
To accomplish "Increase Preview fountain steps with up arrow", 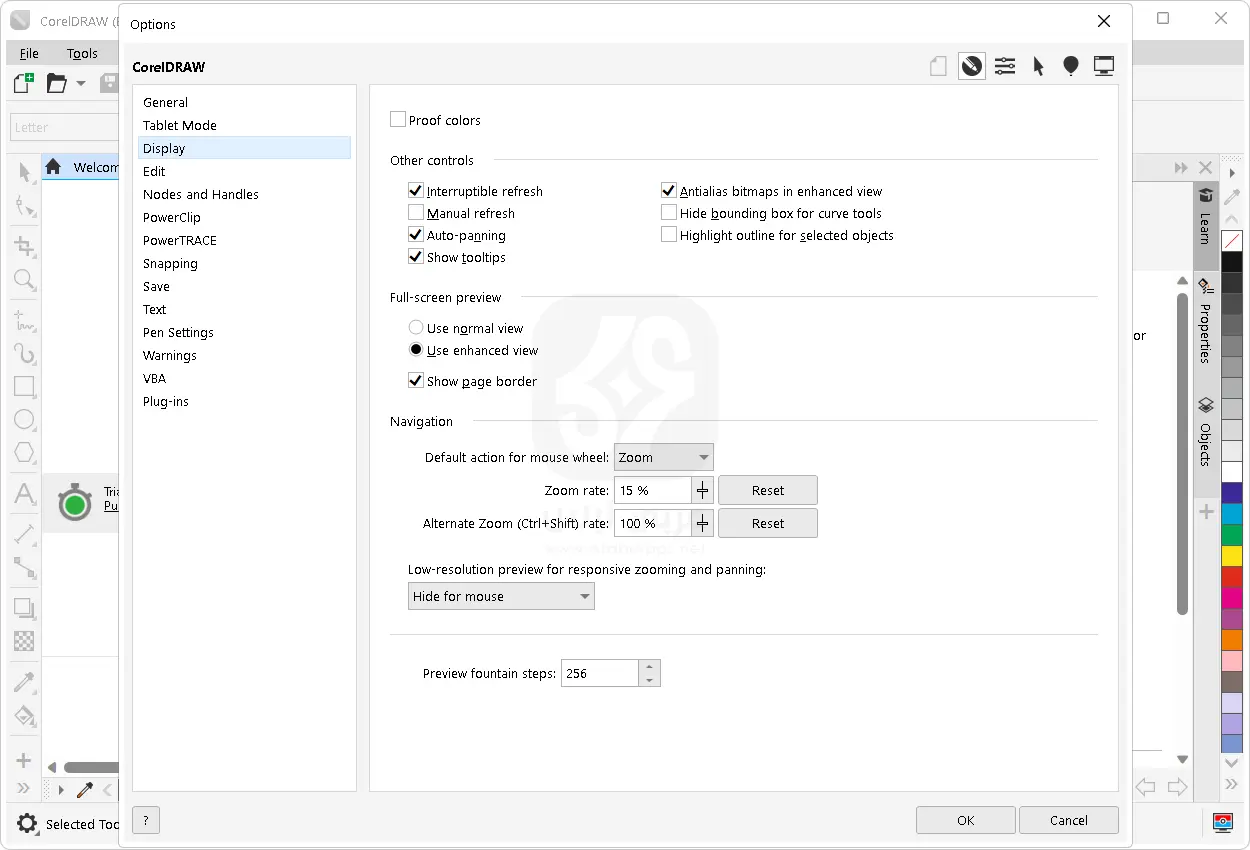I will 650,667.
